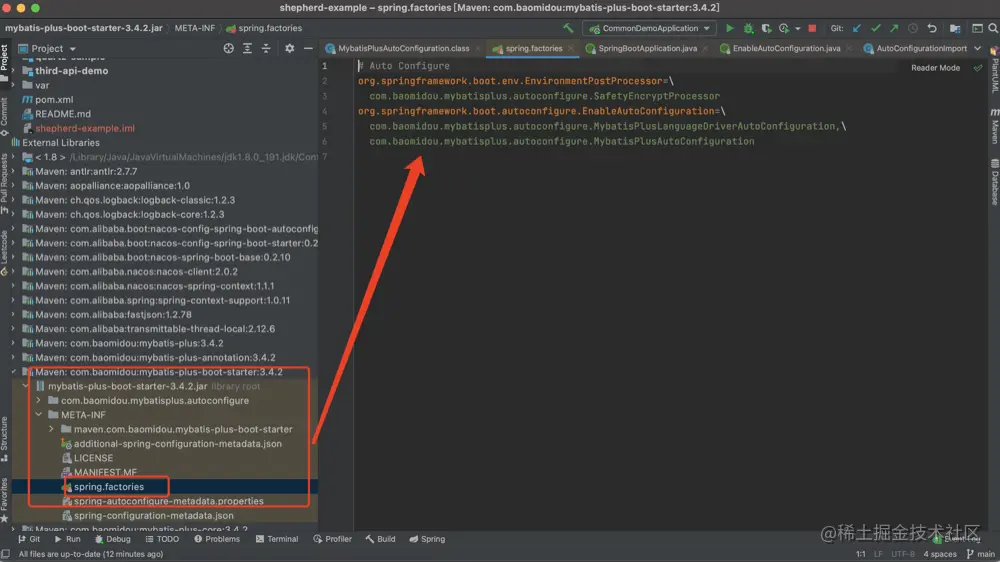Screen dimensions: 1000x562
Task: Click the main git branch widget
Action: pyautogui.click(x=981, y=554)
